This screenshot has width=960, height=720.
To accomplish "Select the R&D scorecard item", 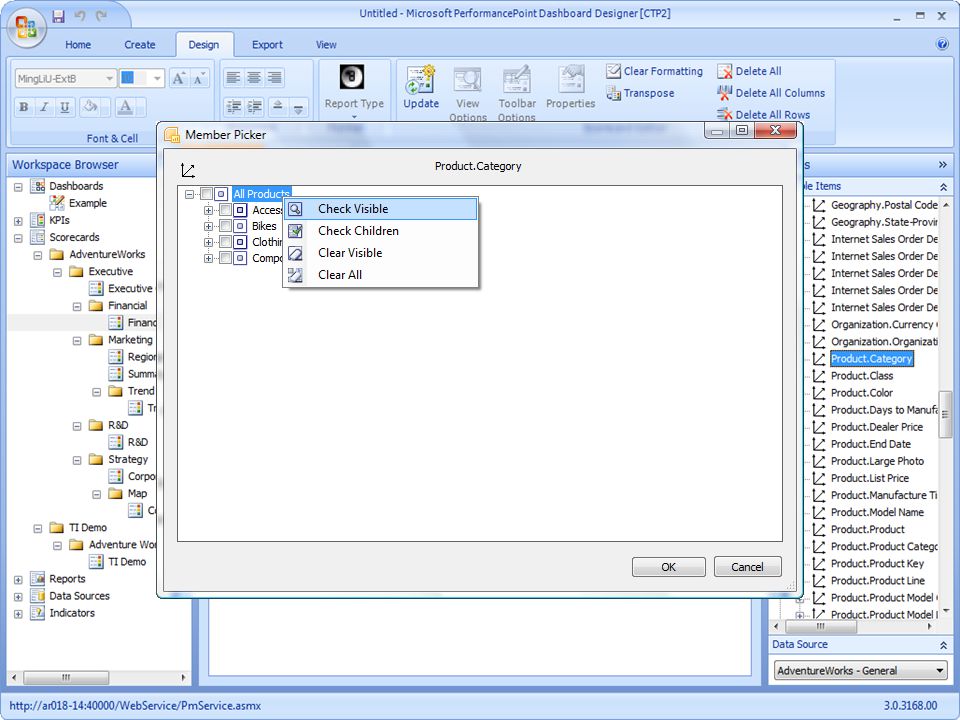I will [137, 442].
